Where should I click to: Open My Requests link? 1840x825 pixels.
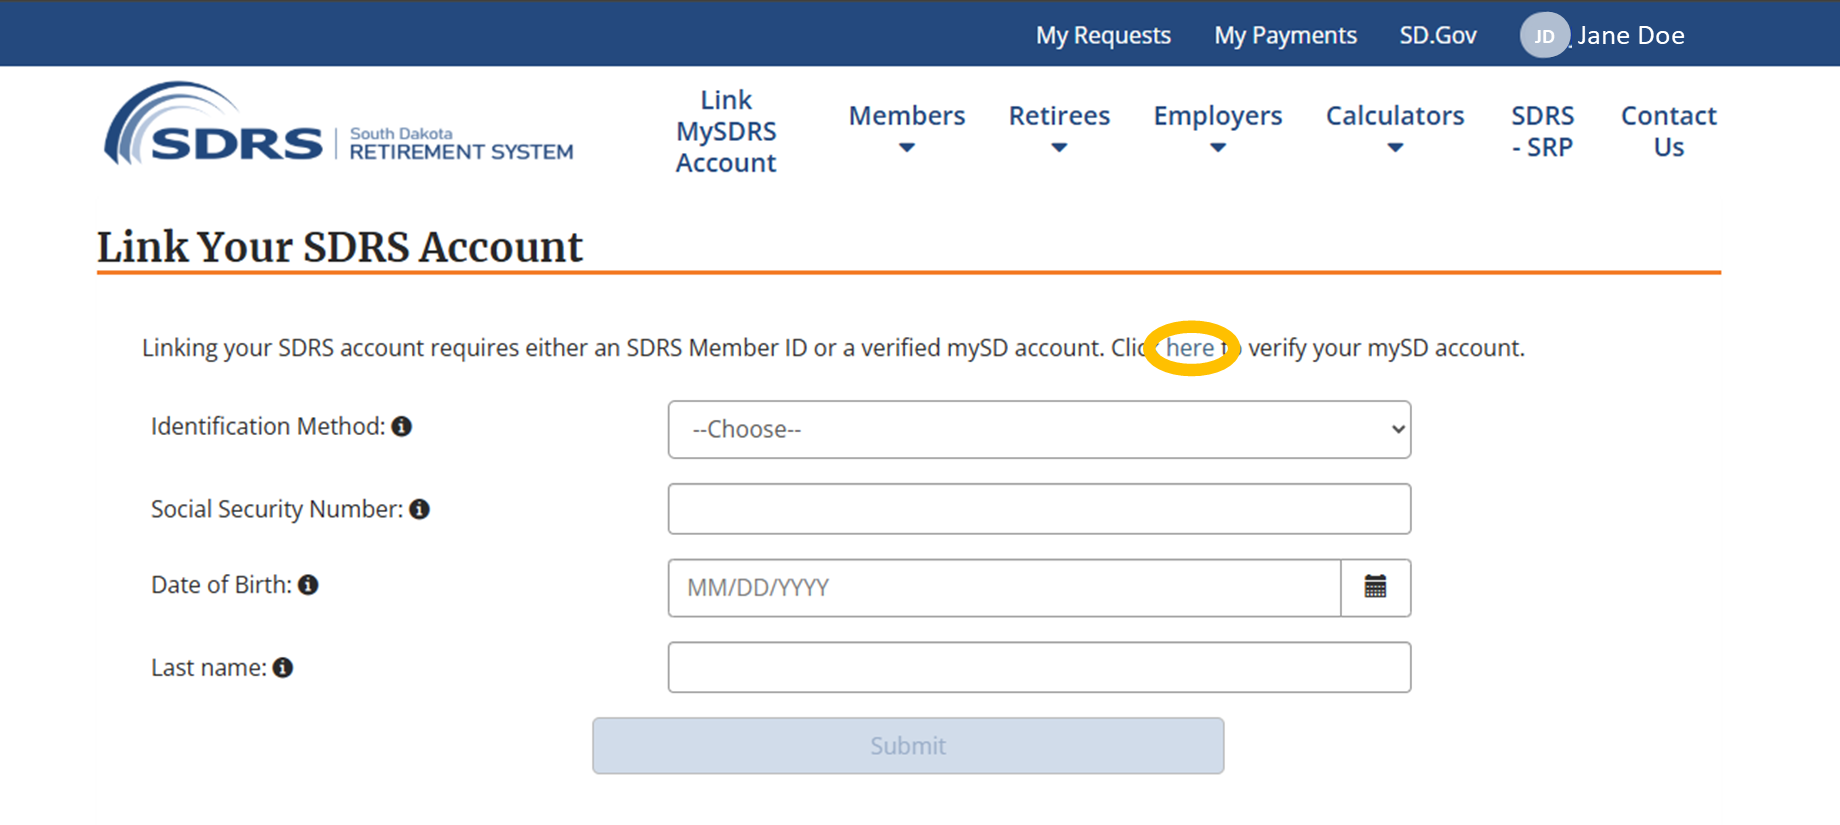(1103, 36)
